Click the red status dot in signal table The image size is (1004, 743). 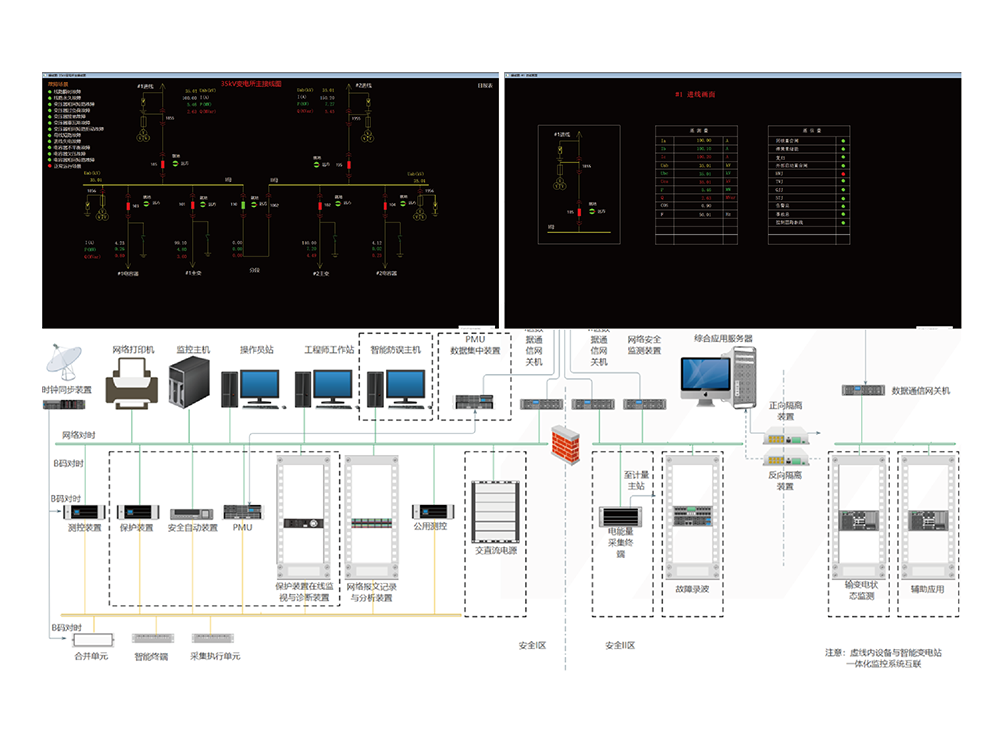843,172
